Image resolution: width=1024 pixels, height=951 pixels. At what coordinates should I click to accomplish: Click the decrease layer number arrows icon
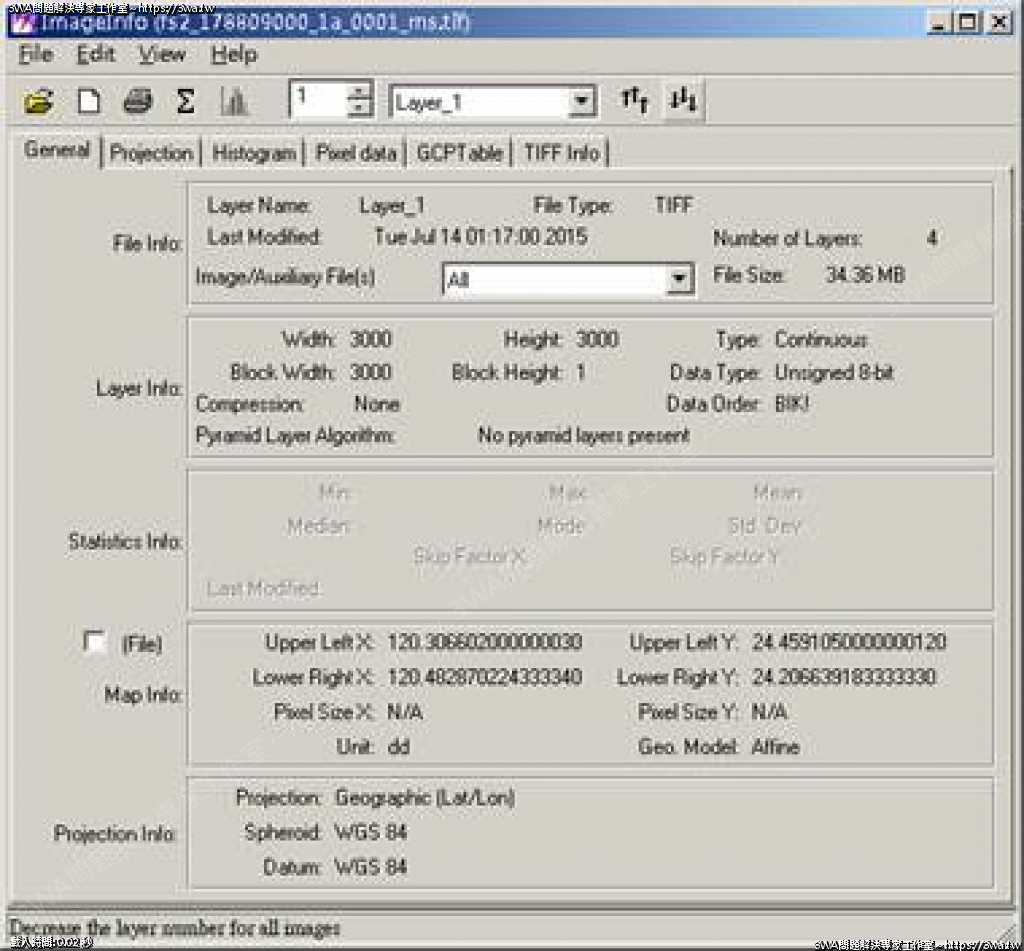point(684,99)
